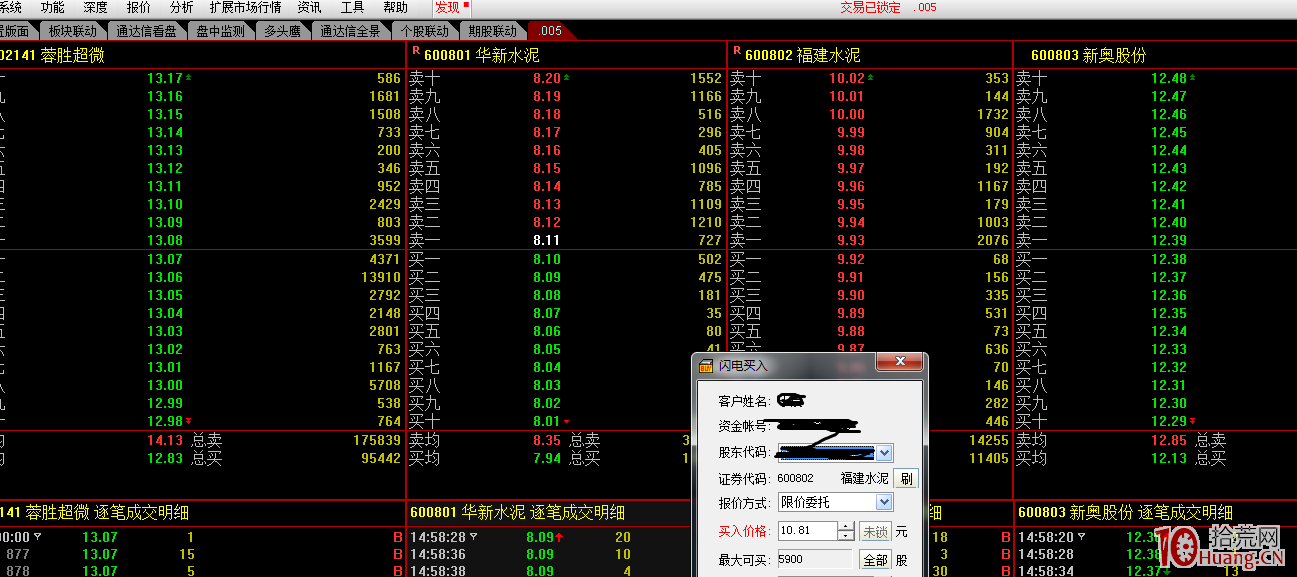The image size is (1297, 577).
Task: Switch to the 多头鹰 tab
Action: pos(283,31)
